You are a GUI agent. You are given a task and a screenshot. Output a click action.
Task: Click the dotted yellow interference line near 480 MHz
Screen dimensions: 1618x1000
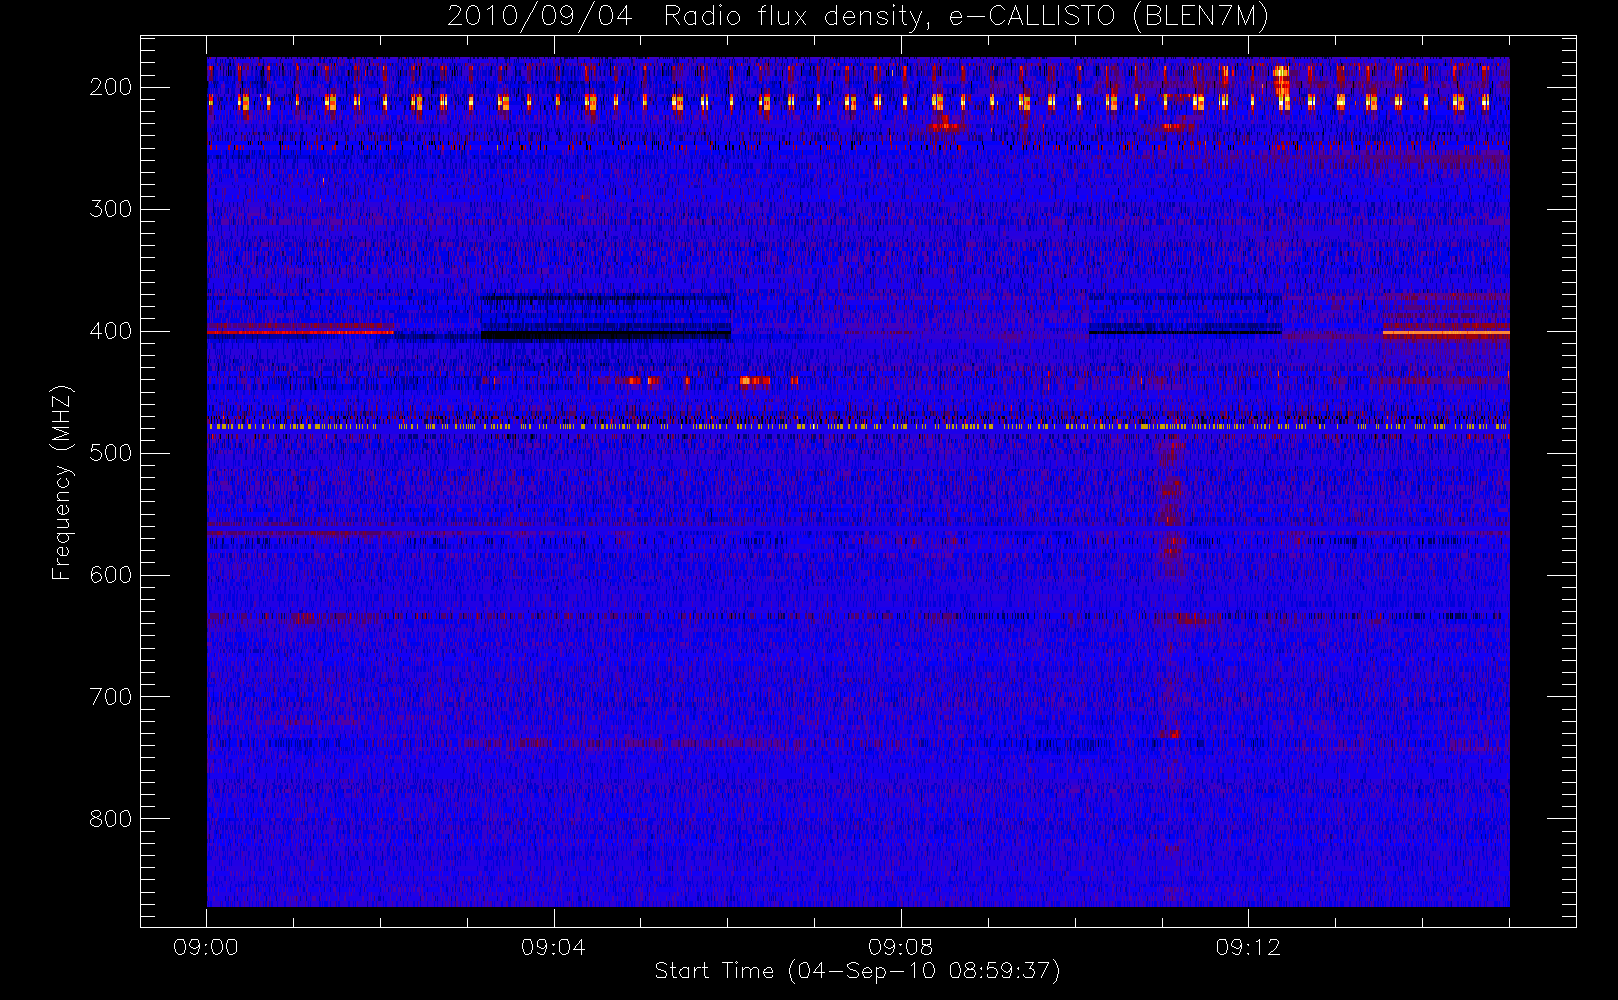click(858, 426)
